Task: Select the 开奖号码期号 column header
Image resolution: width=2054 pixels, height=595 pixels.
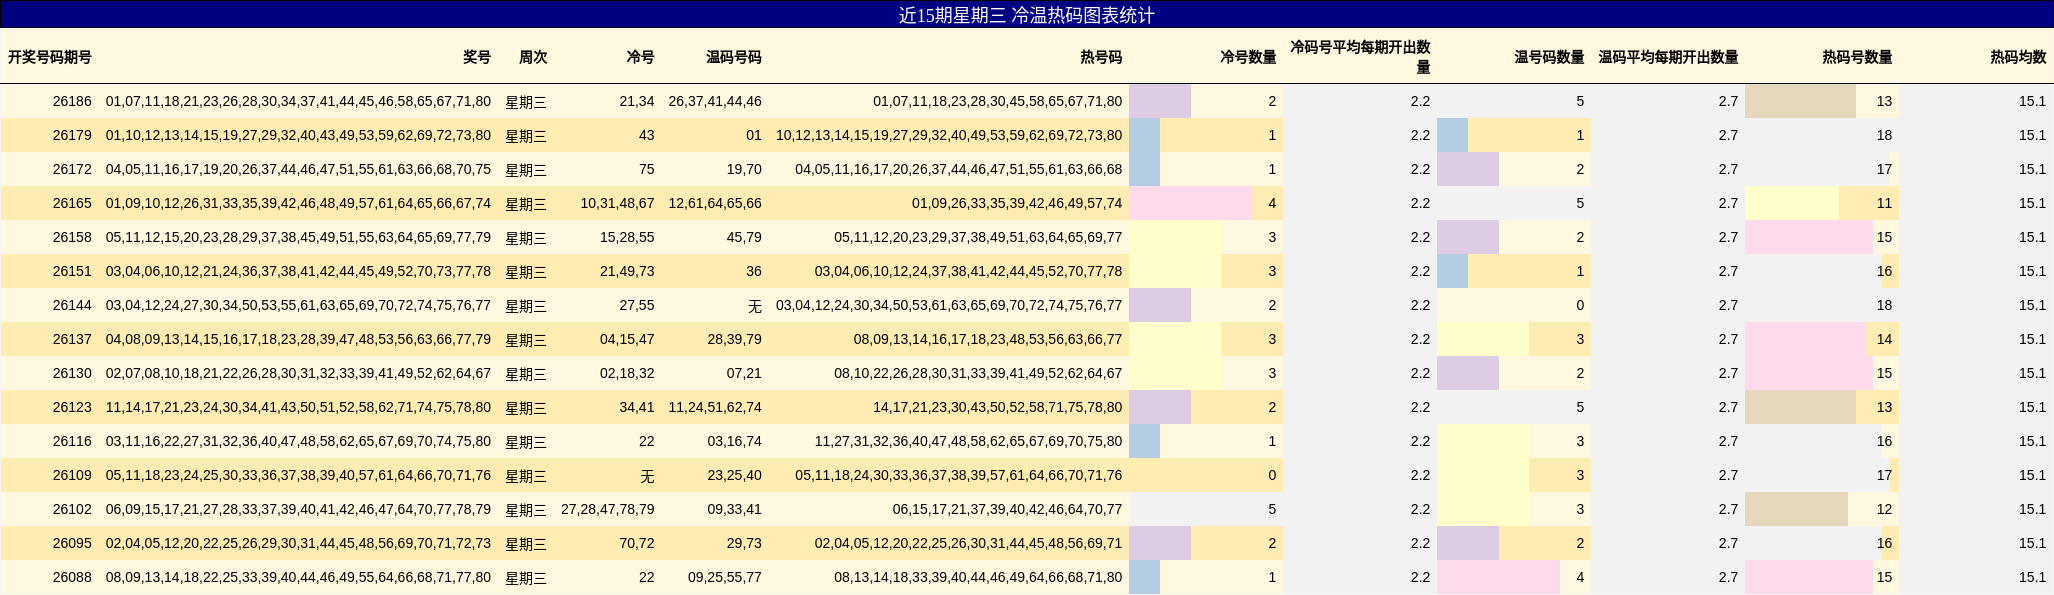Action: (50, 57)
